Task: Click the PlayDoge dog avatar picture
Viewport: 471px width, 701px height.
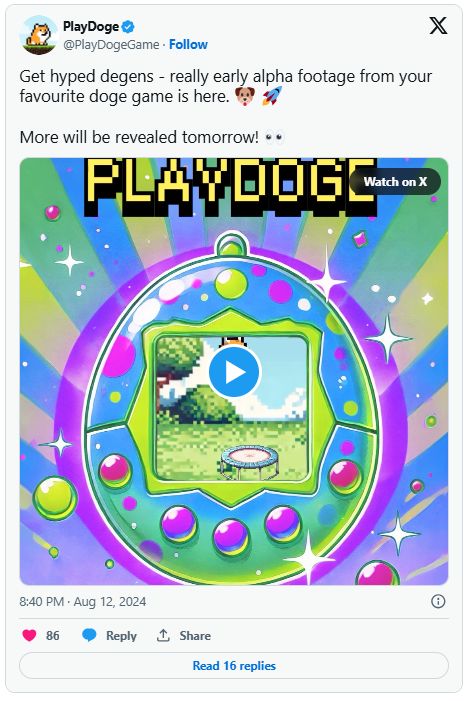Action: pos(39,35)
